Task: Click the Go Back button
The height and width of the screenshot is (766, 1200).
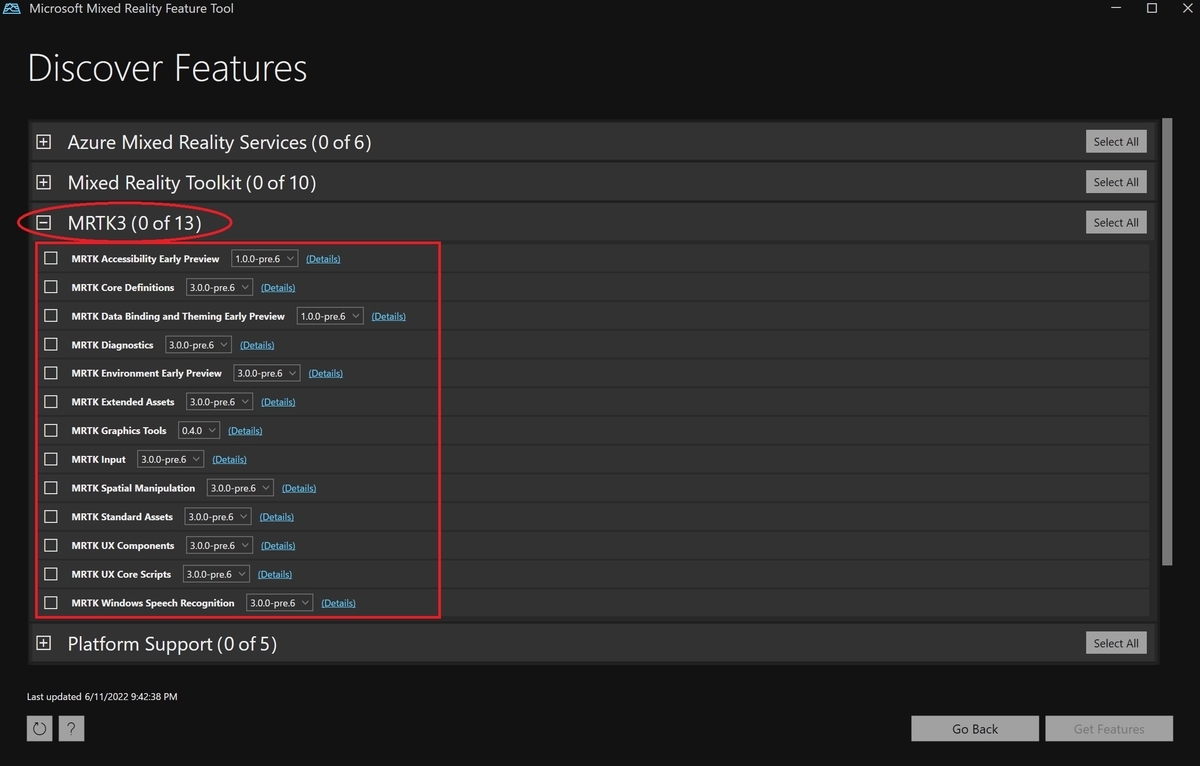Action: [974, 729]
